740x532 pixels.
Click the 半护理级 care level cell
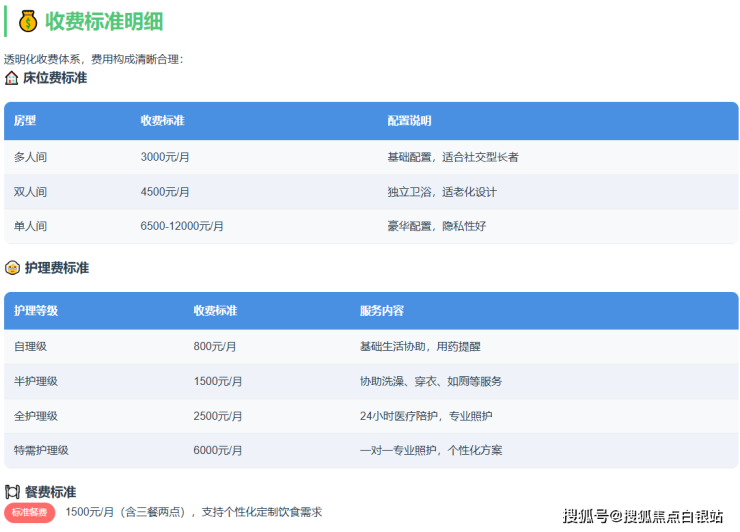[36, 381]
